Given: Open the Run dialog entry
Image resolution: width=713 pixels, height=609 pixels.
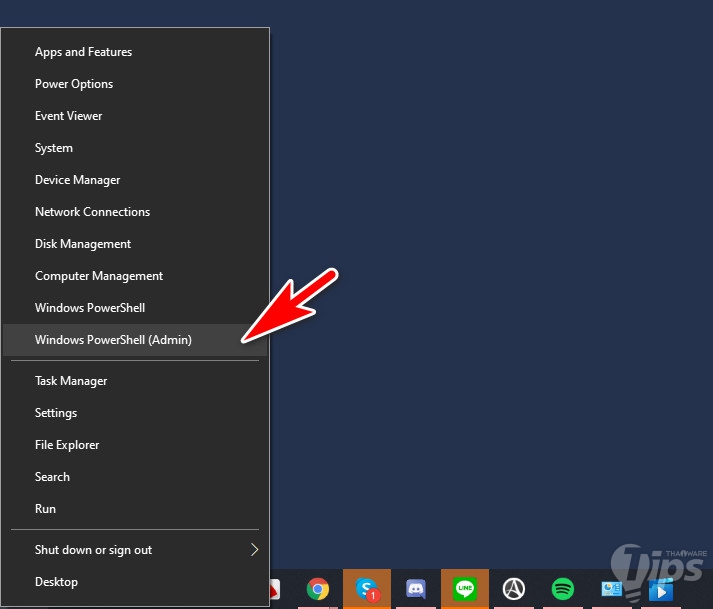Looking at the screenshot, I should tap(135, 509).
